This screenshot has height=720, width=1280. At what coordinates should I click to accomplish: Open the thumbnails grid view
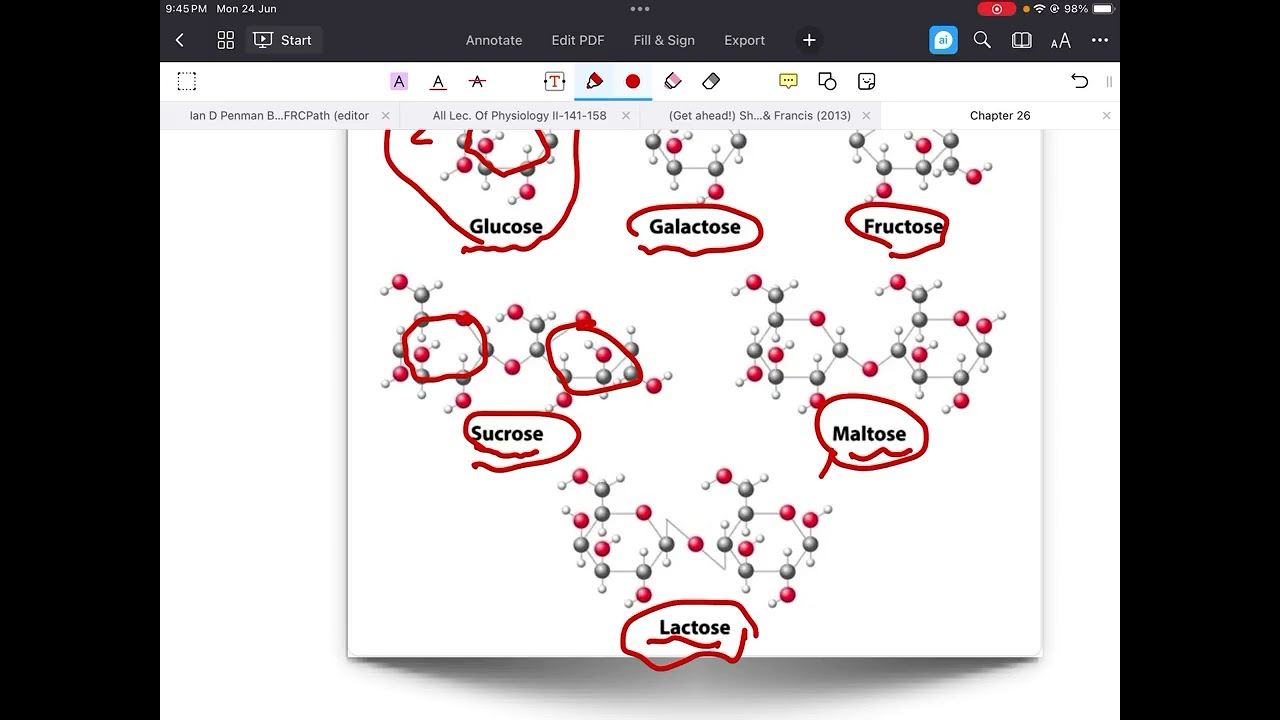[x=226, y=40]
